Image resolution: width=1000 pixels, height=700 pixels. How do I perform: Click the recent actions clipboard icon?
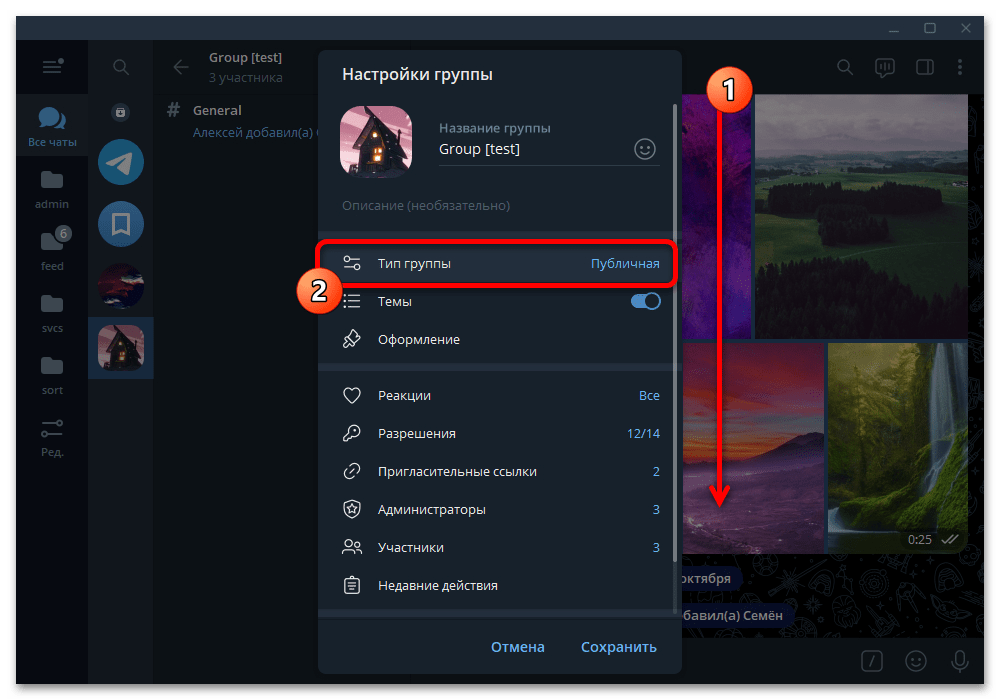[x=351, y=585]
